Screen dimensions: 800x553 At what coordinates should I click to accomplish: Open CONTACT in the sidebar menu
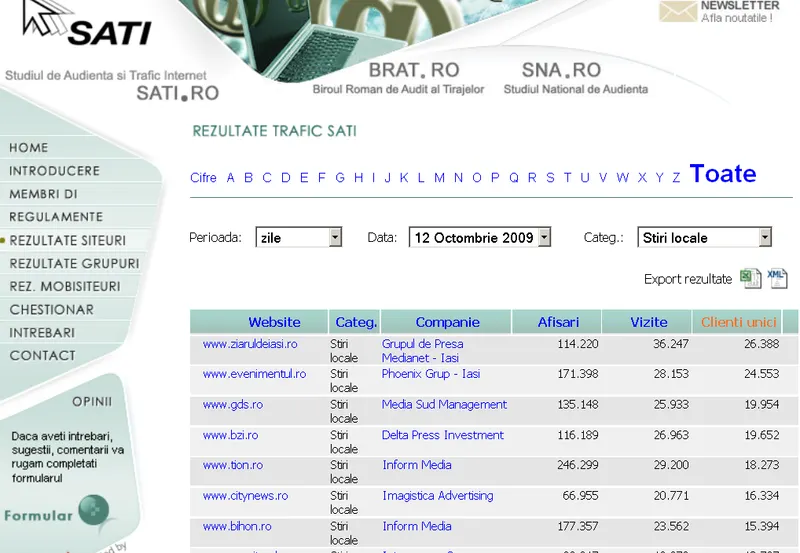coord(42,356)
